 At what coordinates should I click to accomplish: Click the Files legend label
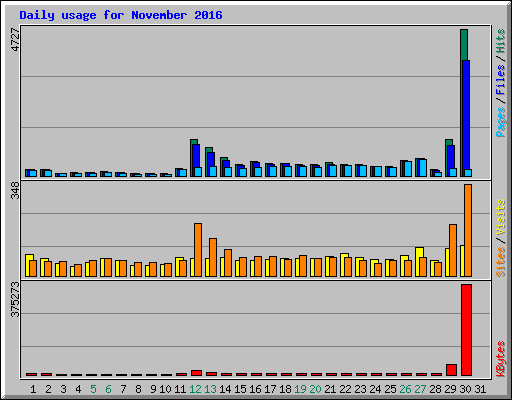[500, 80]
